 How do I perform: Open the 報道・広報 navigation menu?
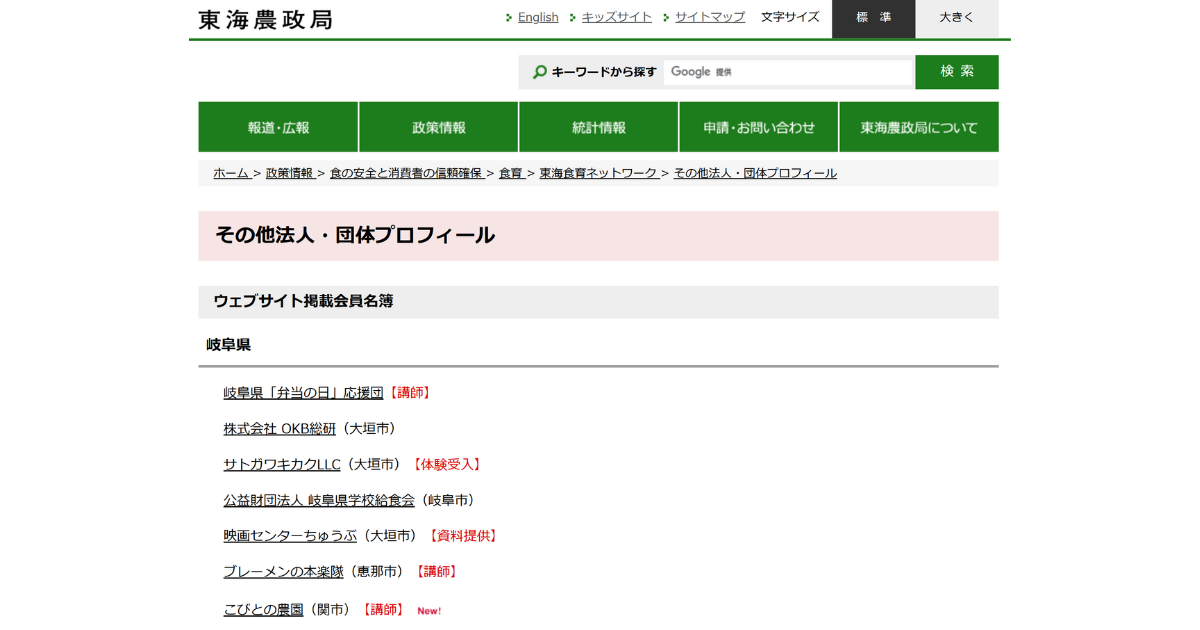pos(278,126)
